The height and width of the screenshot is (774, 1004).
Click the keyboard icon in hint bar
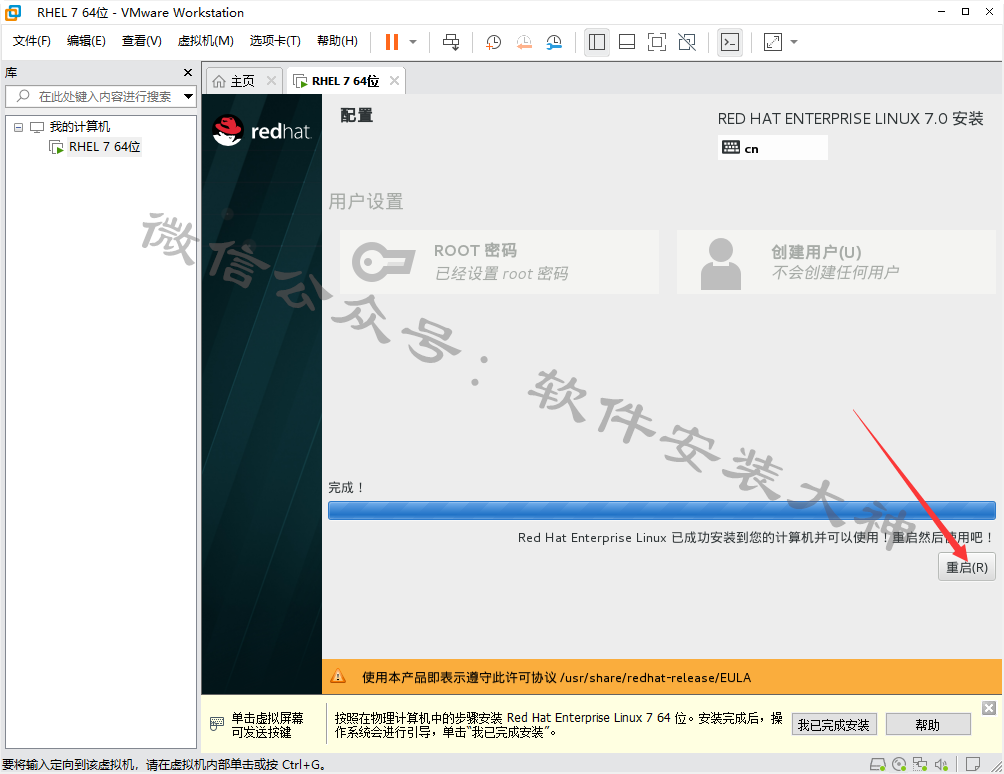click(x=217, y=724)
